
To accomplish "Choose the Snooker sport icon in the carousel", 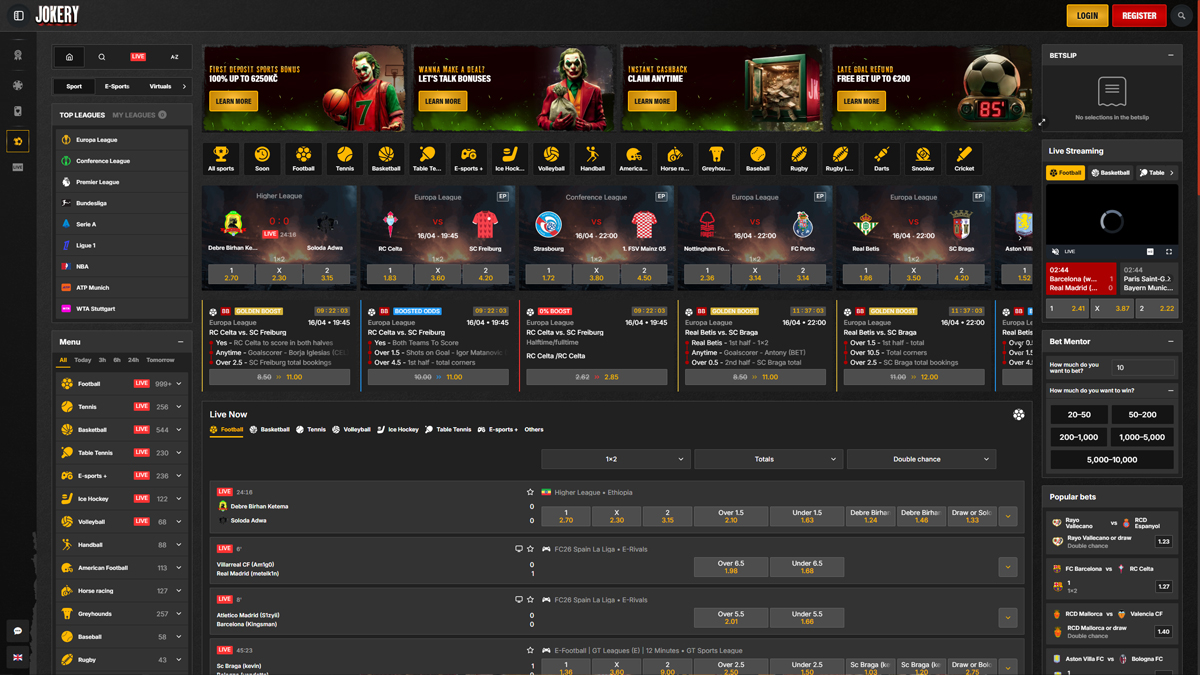I will (922, 158).
